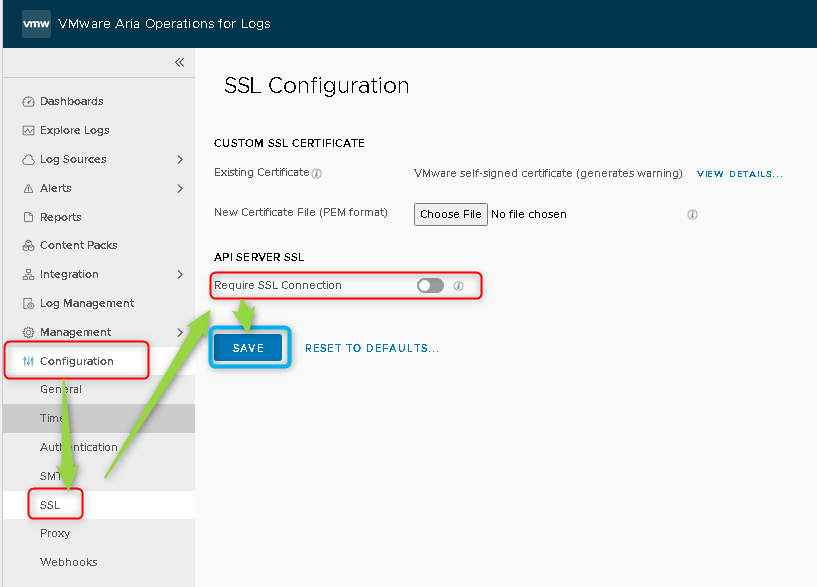
Task: Click RESET TO DEFAULTS link
Action: coord(372,348)
